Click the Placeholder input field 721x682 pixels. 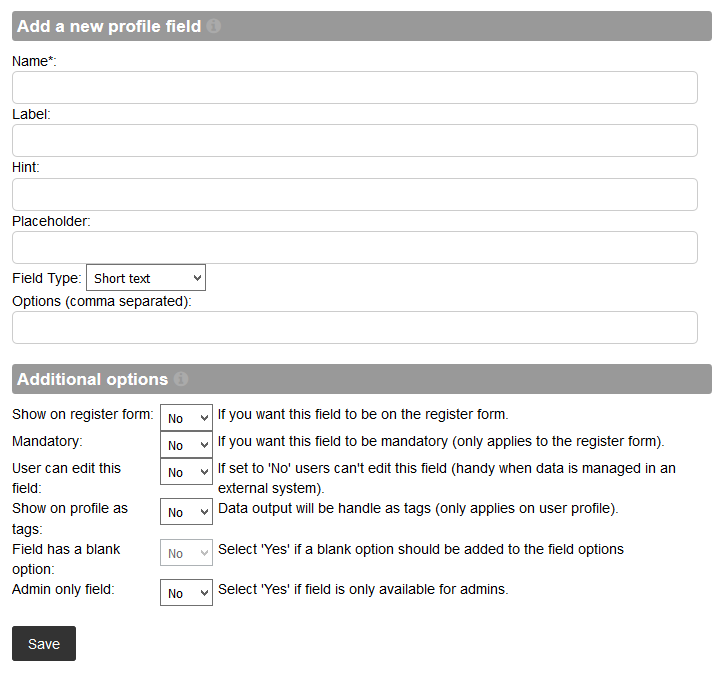355,248
